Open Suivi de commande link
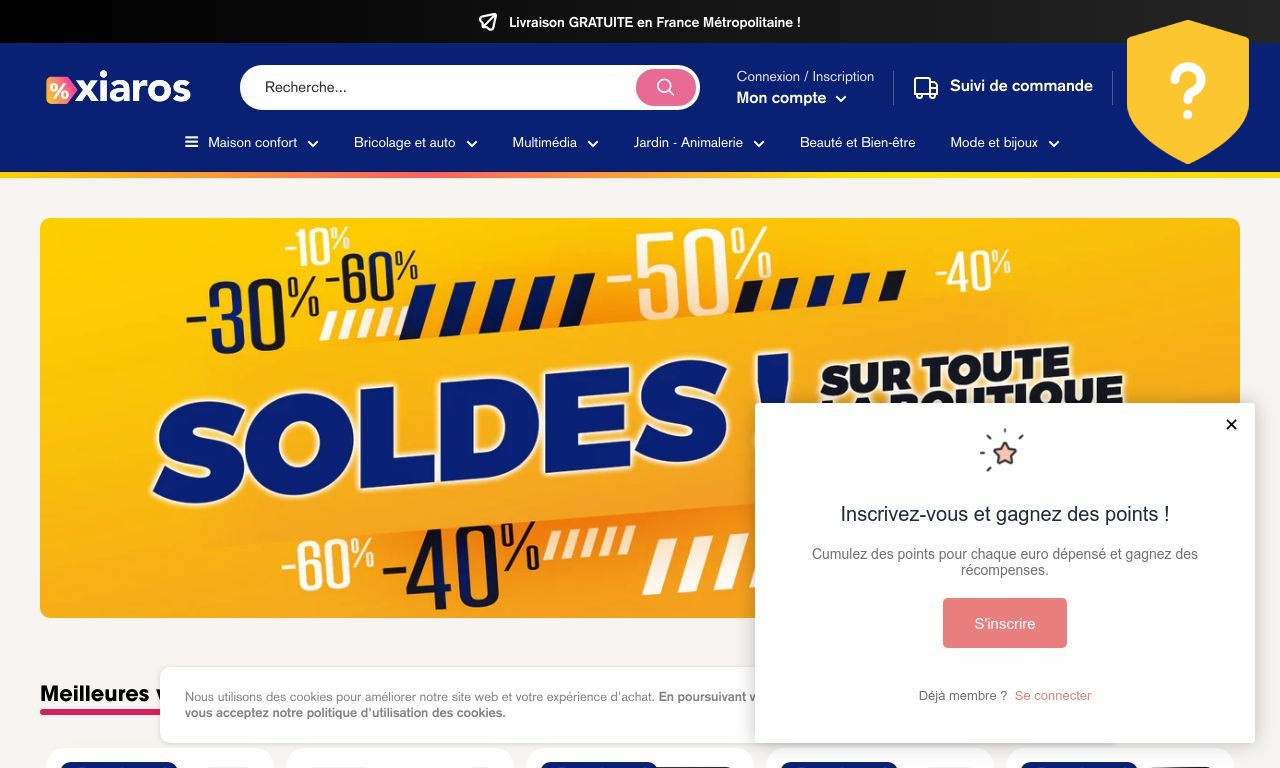Screen dimensions: 1280x768 (1003, 87)
